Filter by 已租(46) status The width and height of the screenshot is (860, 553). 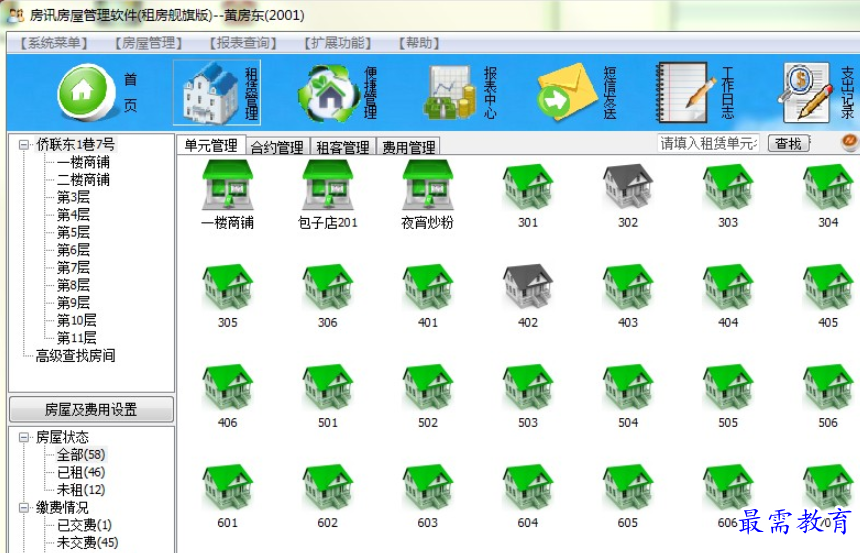tap(81, 472)
